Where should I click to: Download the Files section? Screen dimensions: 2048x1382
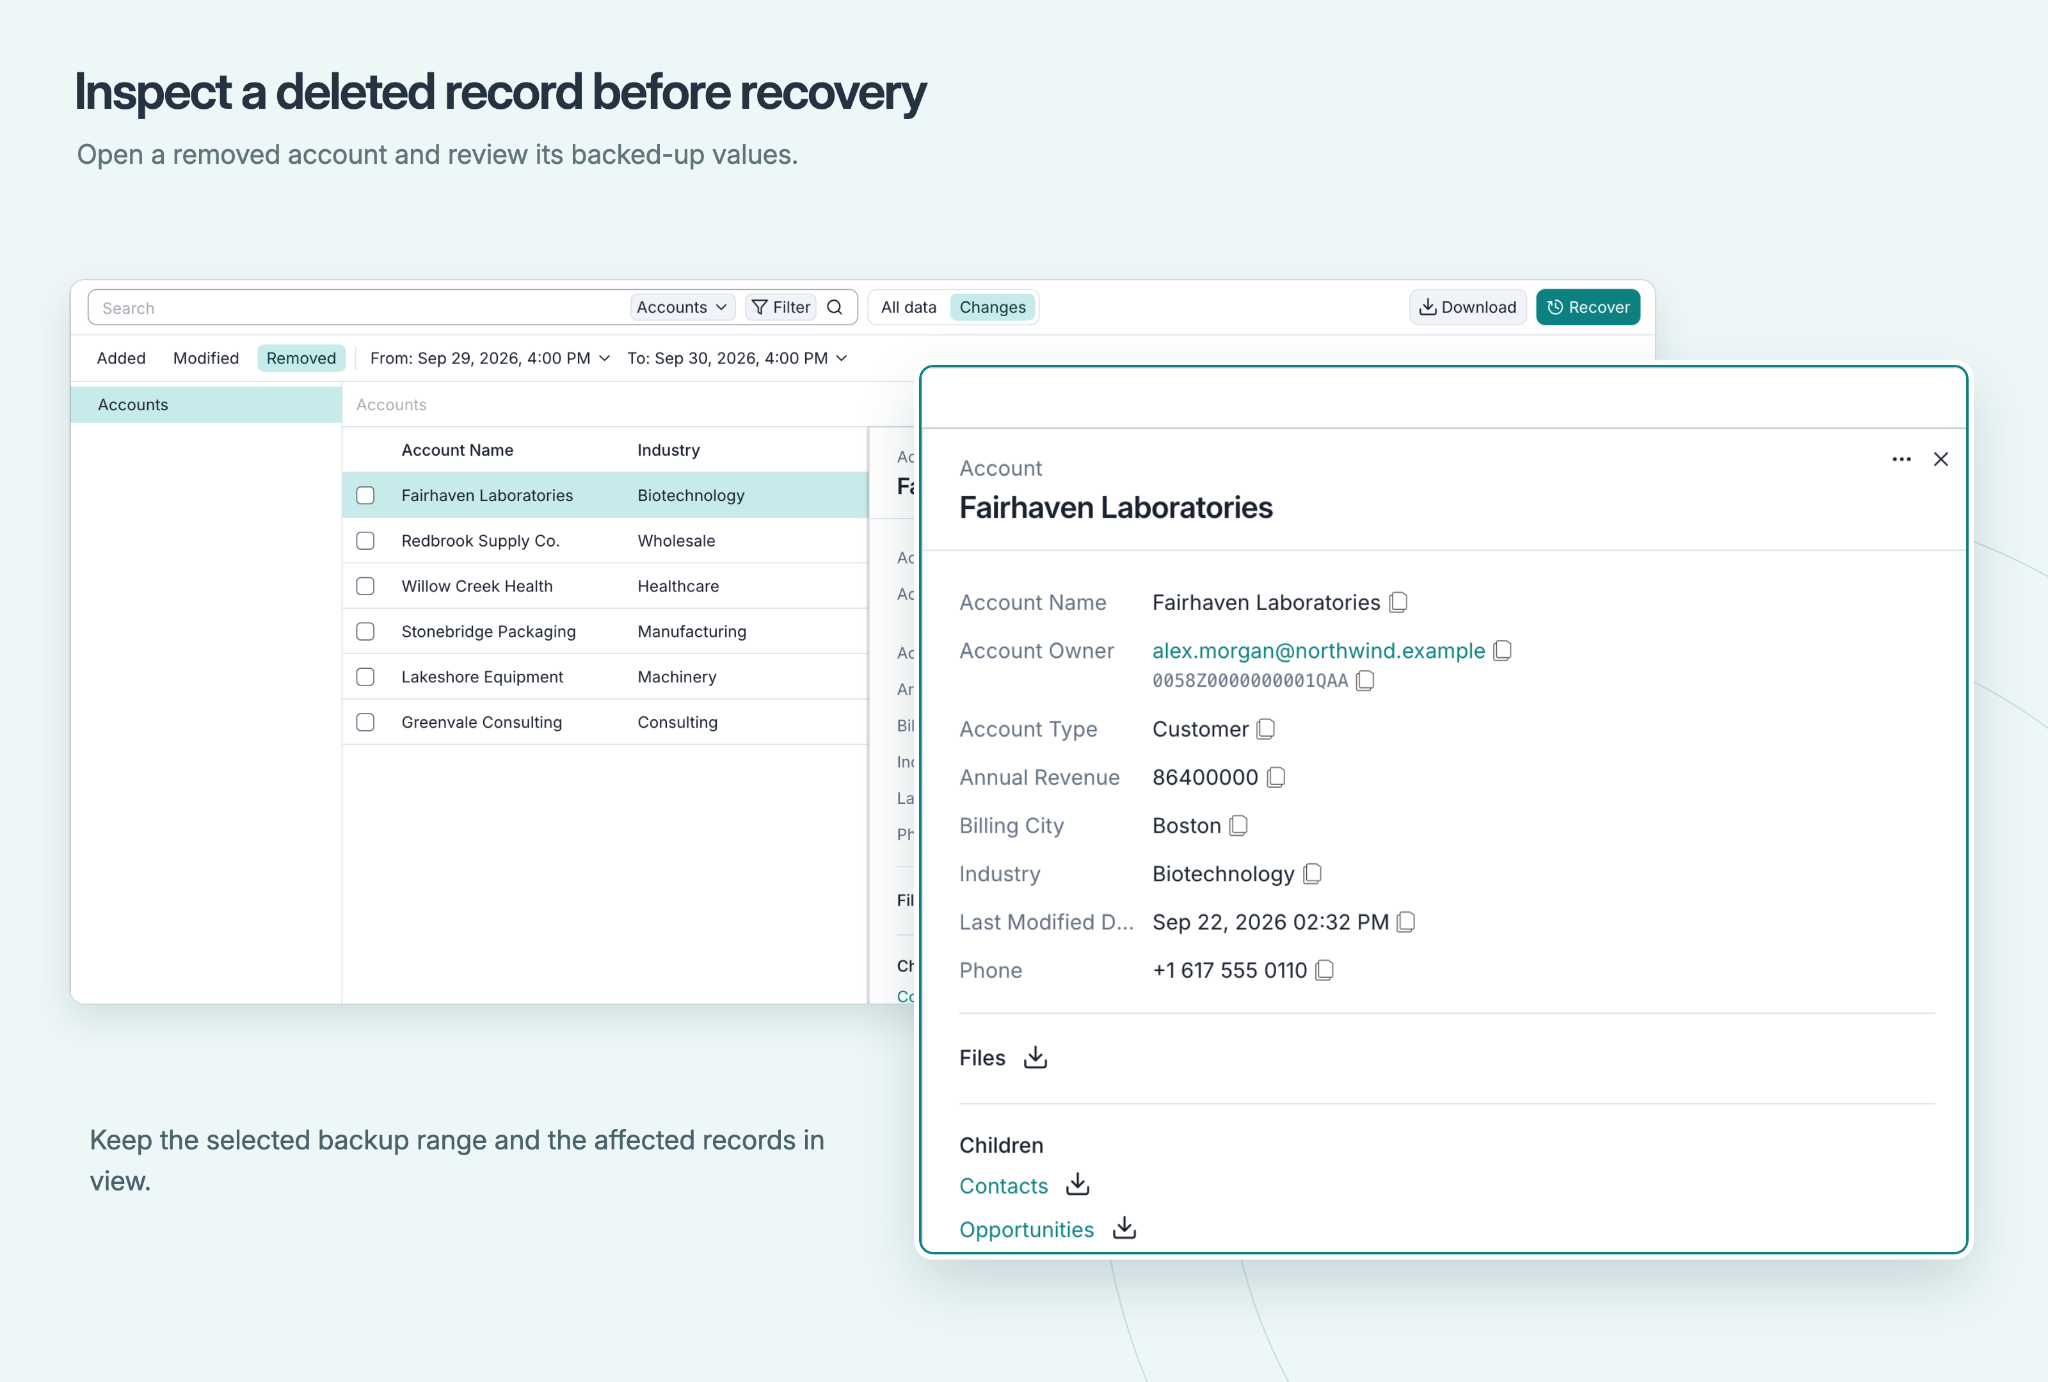pyautogui.click(x=1036, y=1057)
